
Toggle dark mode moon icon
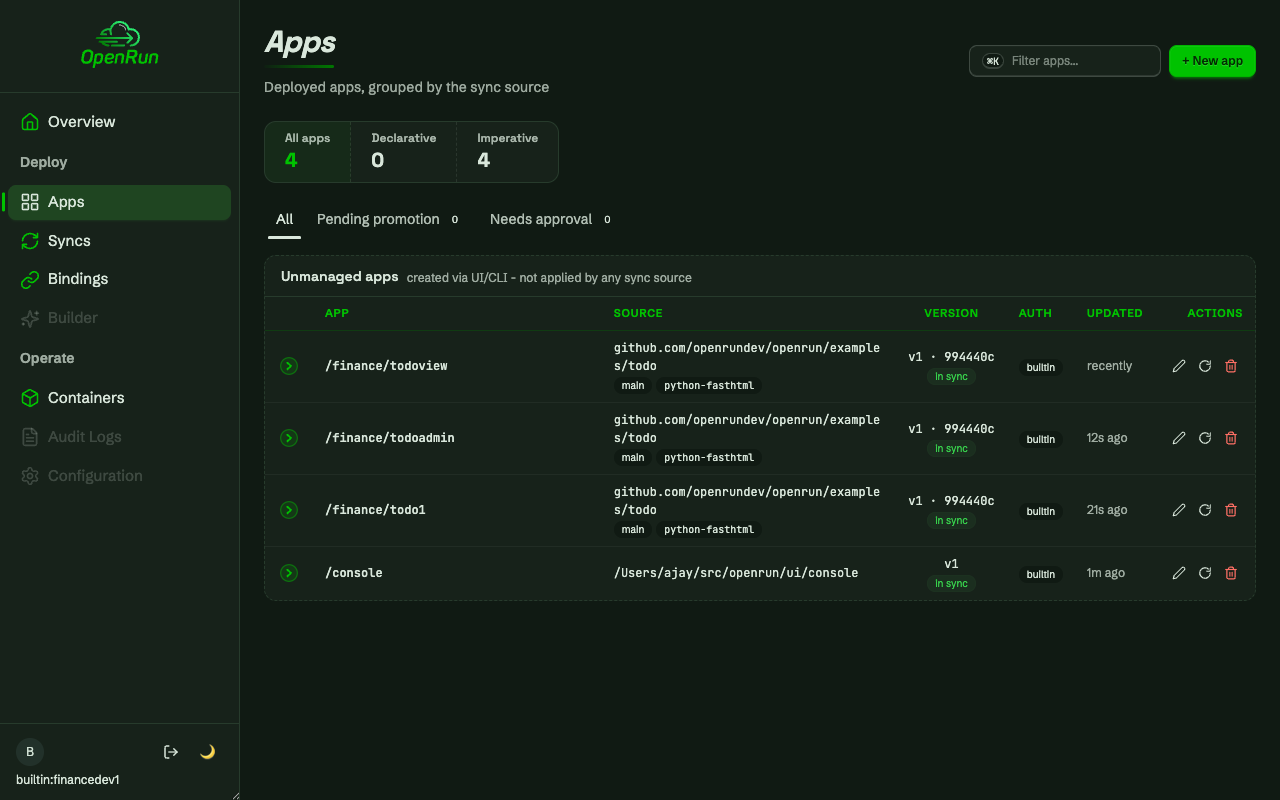tap(208, 752)
